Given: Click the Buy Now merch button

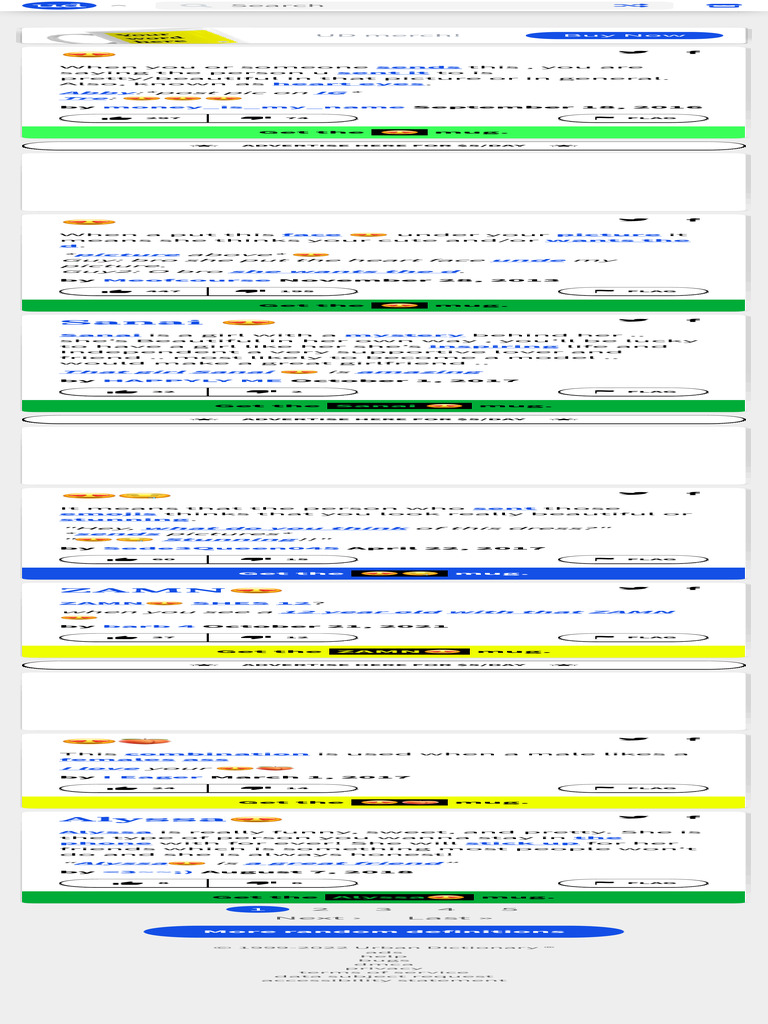Looking at the screenshot, I should (624, 35).
